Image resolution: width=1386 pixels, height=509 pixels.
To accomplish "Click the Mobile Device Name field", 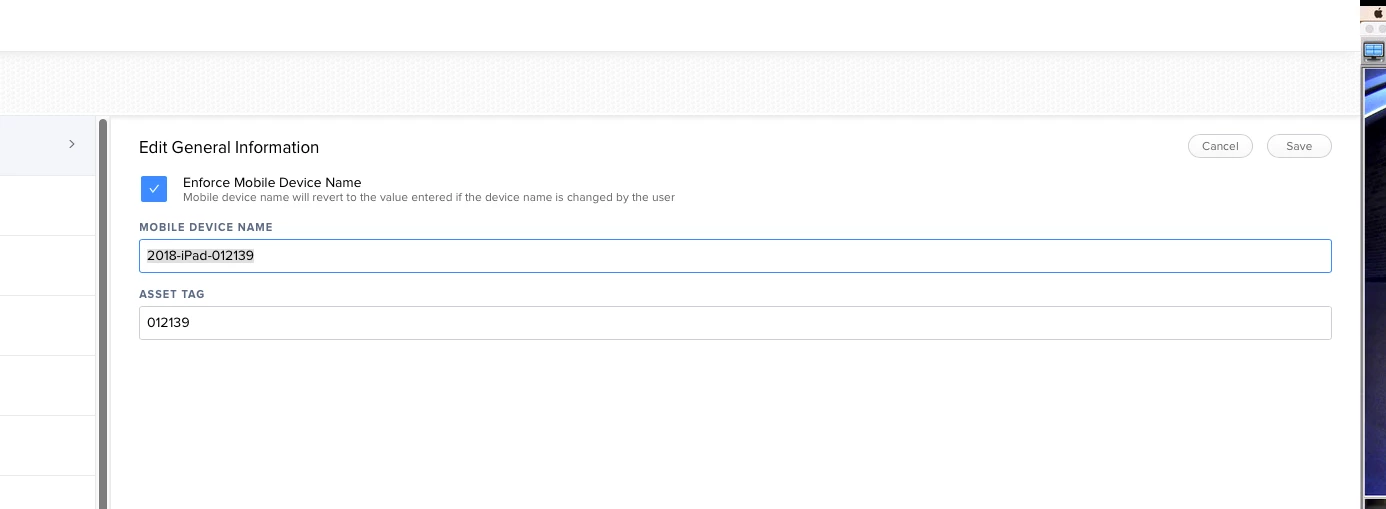I will (x=735, y=256).
